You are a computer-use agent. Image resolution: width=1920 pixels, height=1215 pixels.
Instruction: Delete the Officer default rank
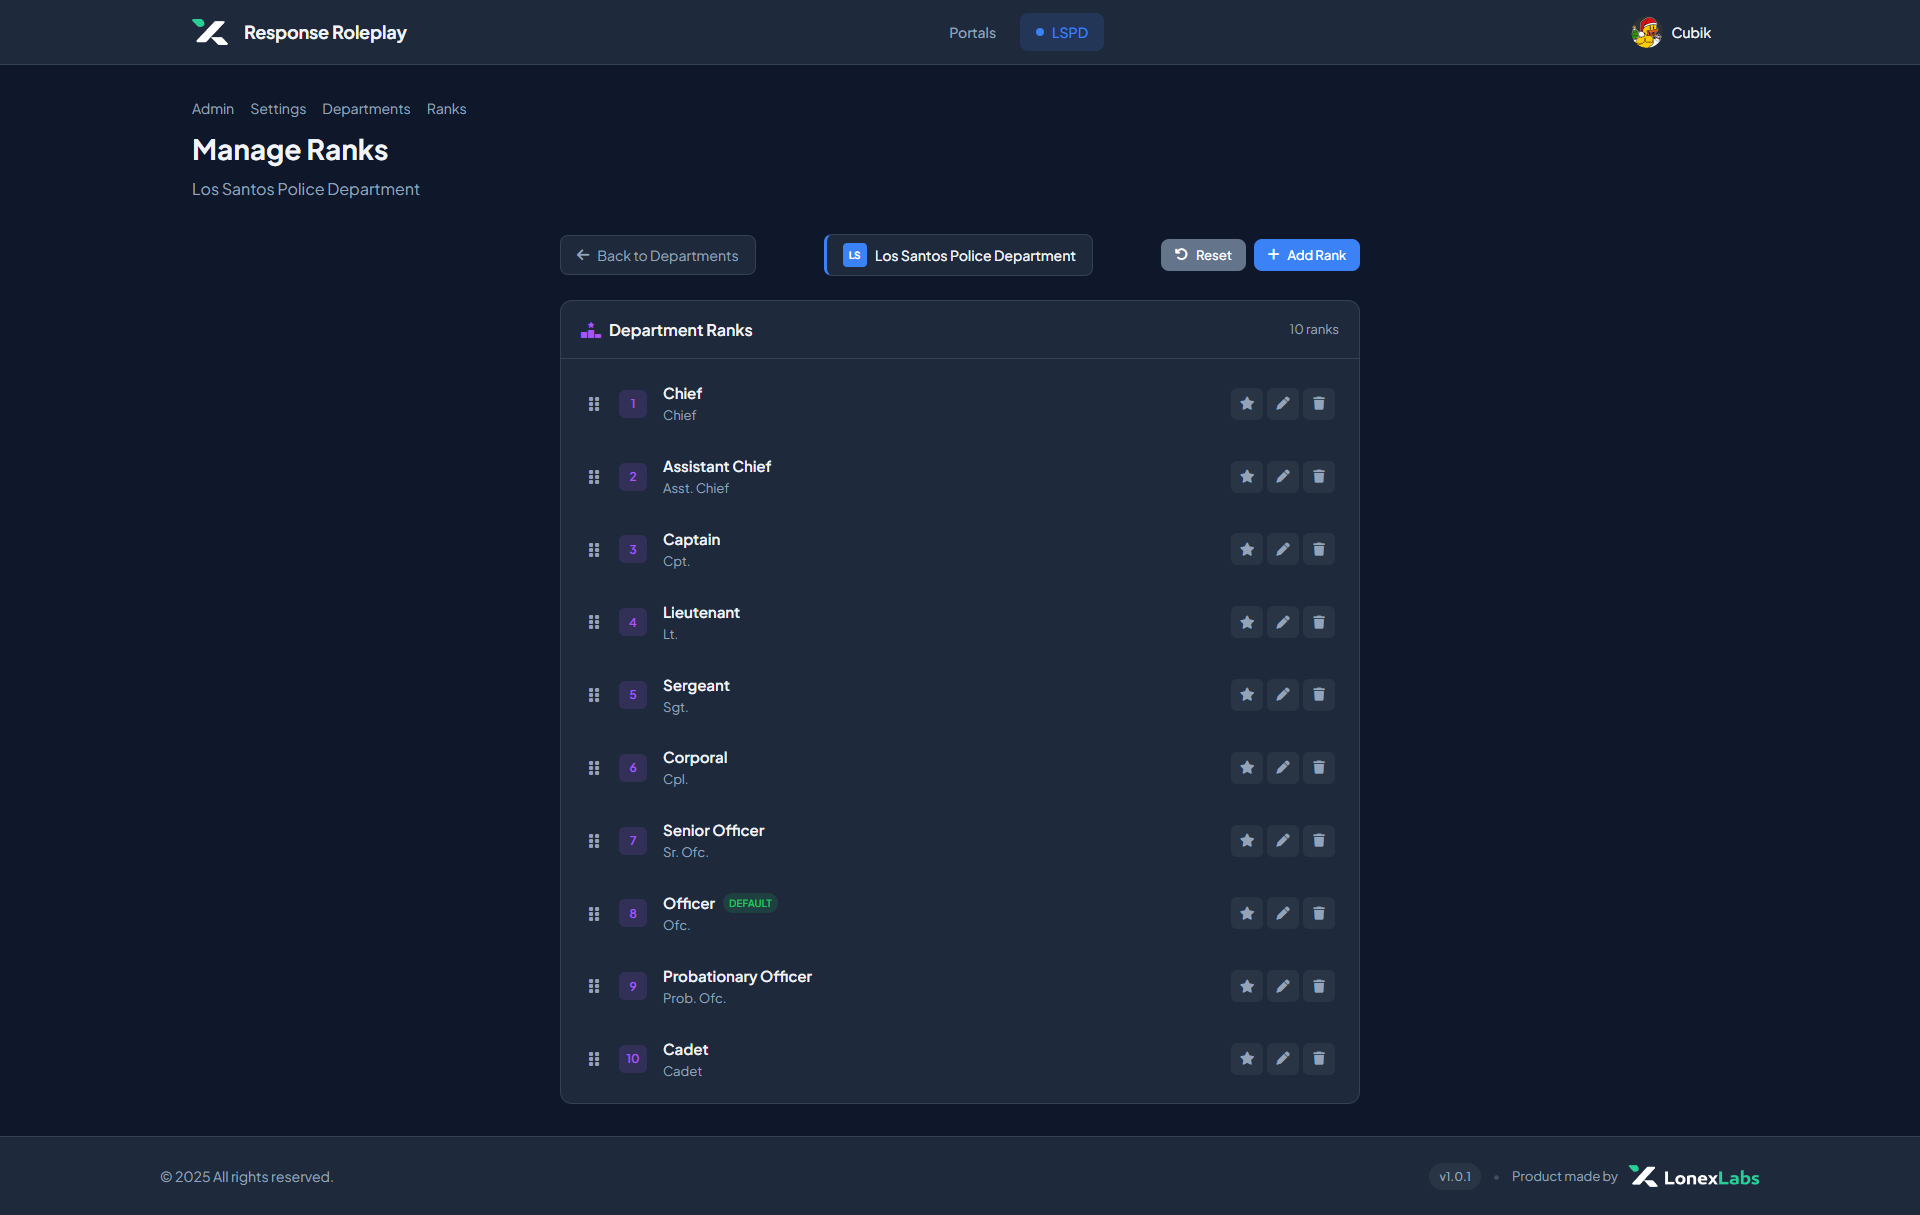click(x=1319, y=913)
